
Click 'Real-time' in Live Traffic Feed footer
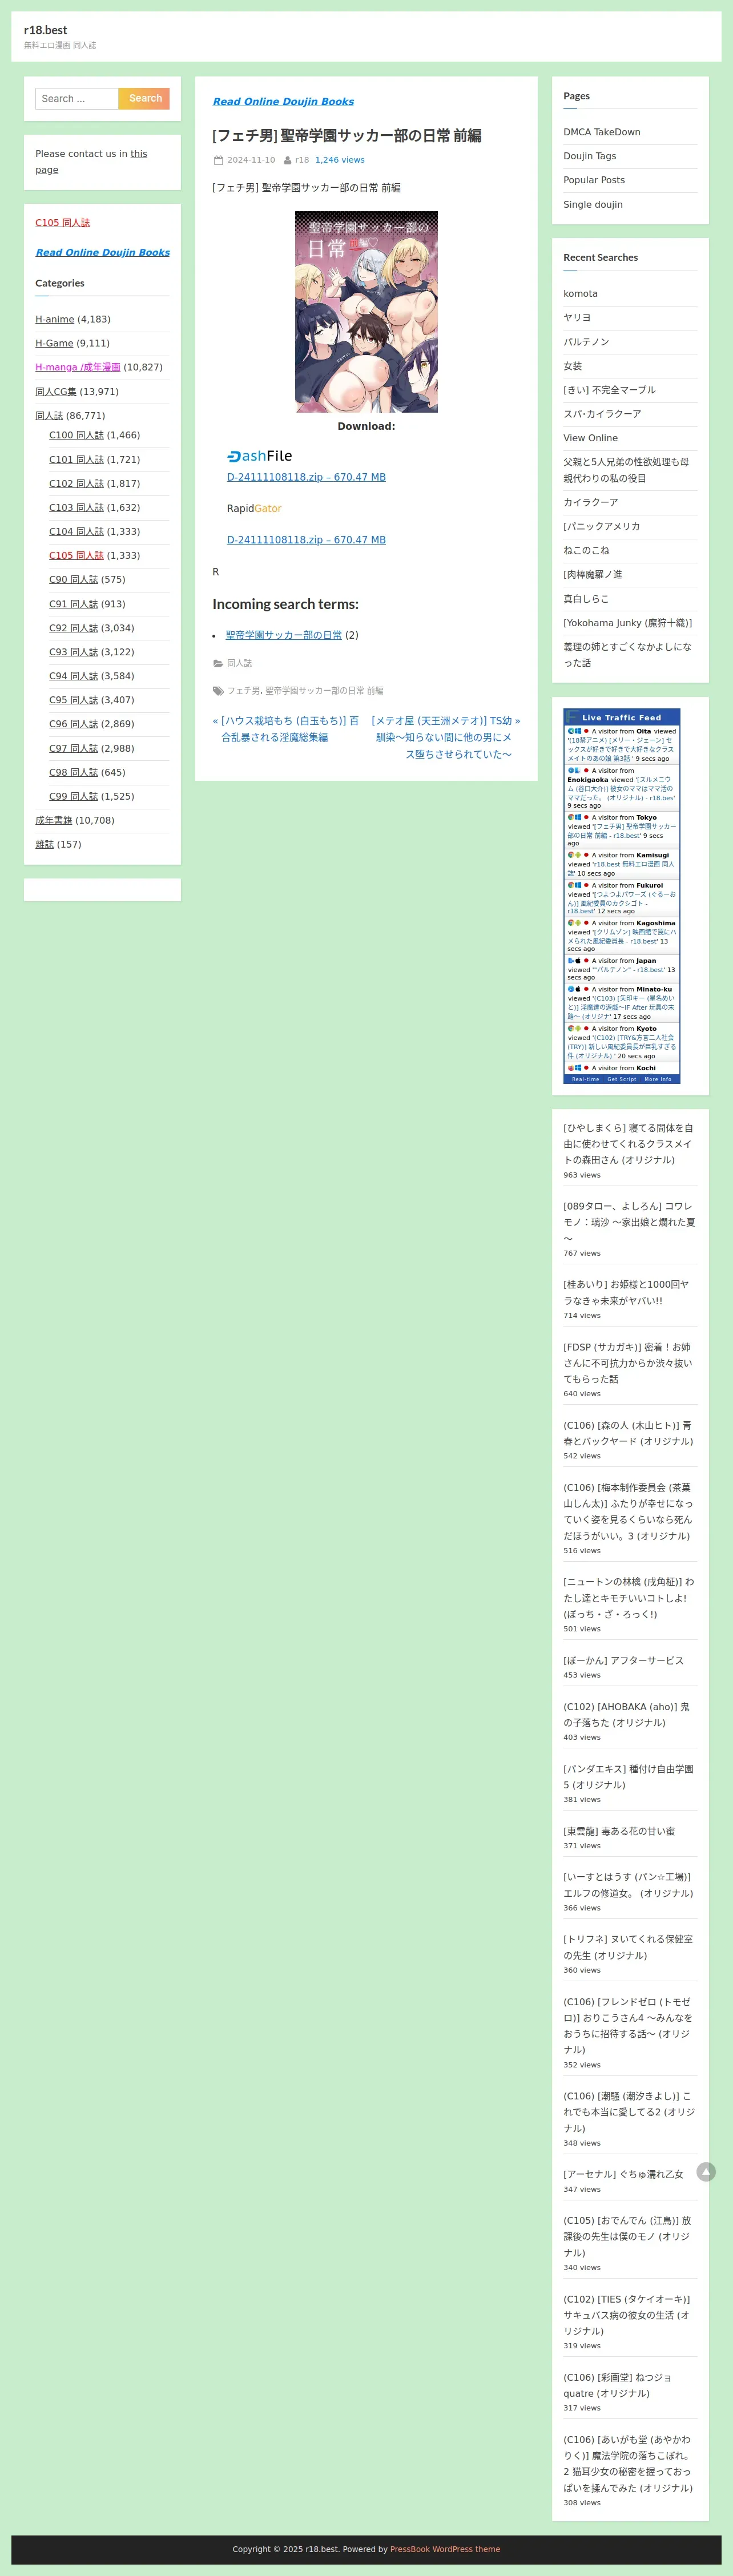(x=585, y=1079)
